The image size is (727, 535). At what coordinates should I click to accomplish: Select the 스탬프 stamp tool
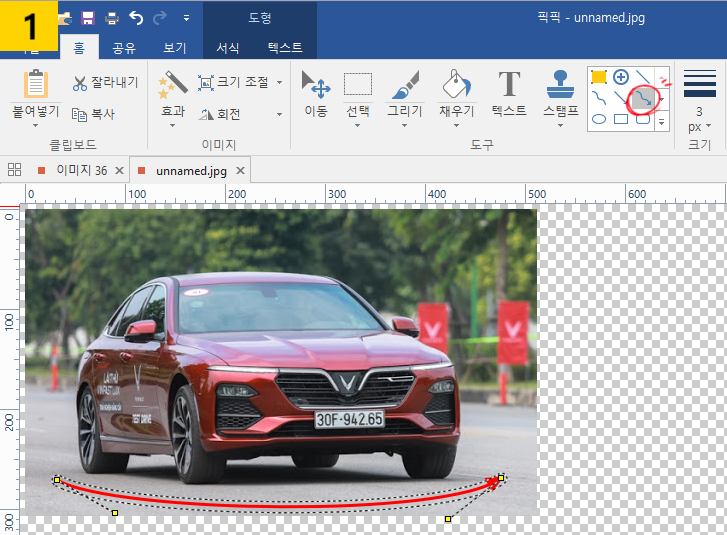pyautogui.click(x=561, y=84)
